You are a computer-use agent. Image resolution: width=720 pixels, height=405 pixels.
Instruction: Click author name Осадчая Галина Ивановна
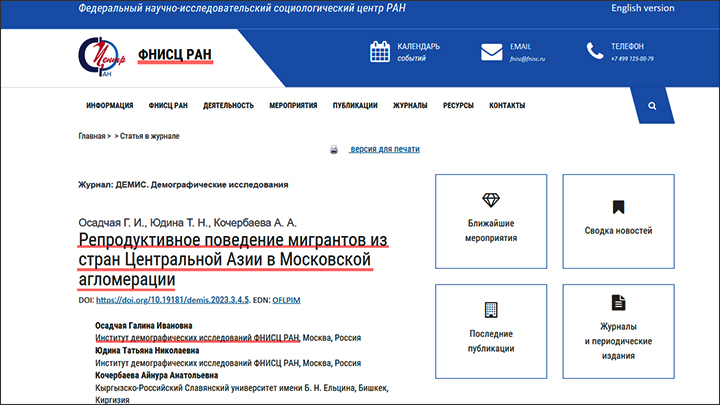(144, 326)
